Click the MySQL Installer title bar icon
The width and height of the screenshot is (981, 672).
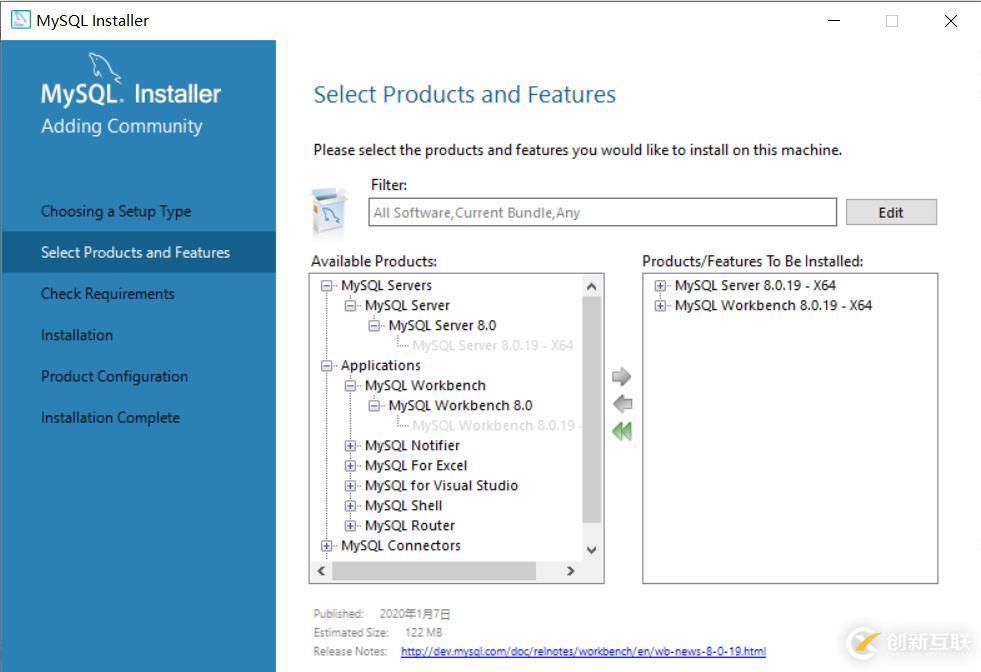coord(21,19)
